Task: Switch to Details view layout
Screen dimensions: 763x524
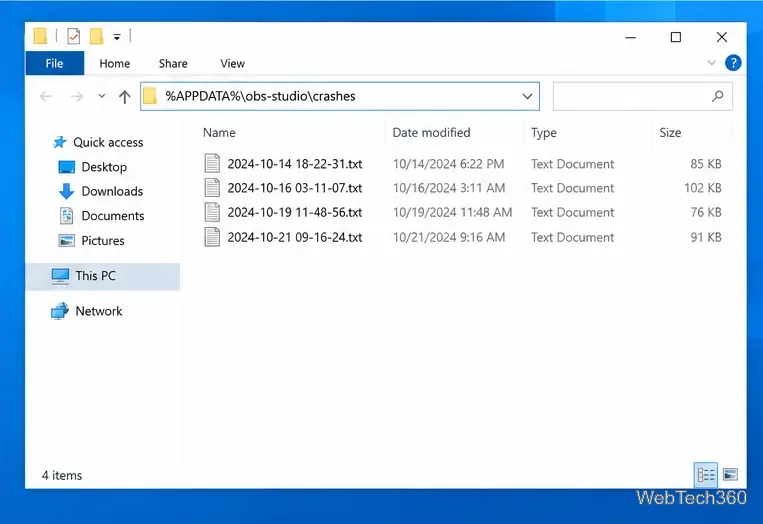Action: tap(706, 474)
